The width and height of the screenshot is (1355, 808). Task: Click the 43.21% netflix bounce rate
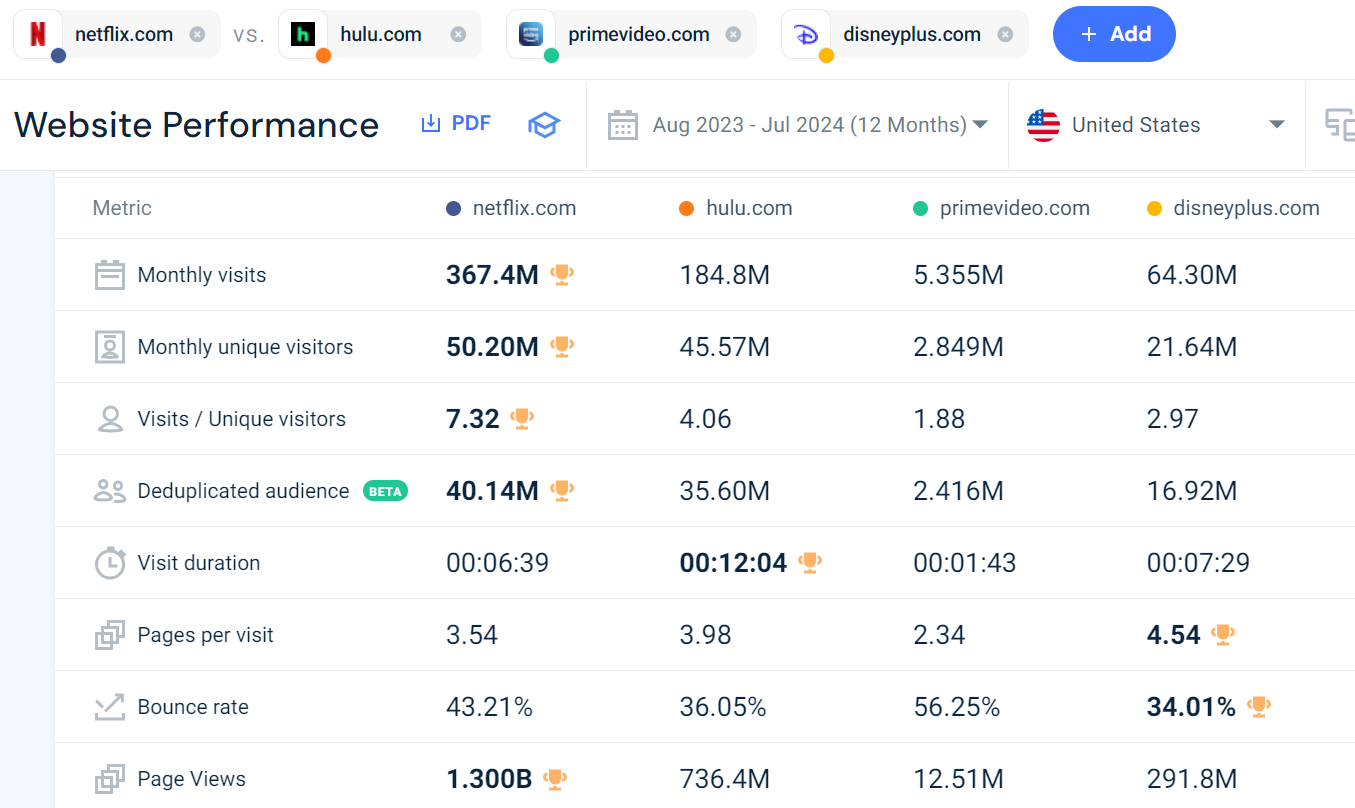click(489, 707)
